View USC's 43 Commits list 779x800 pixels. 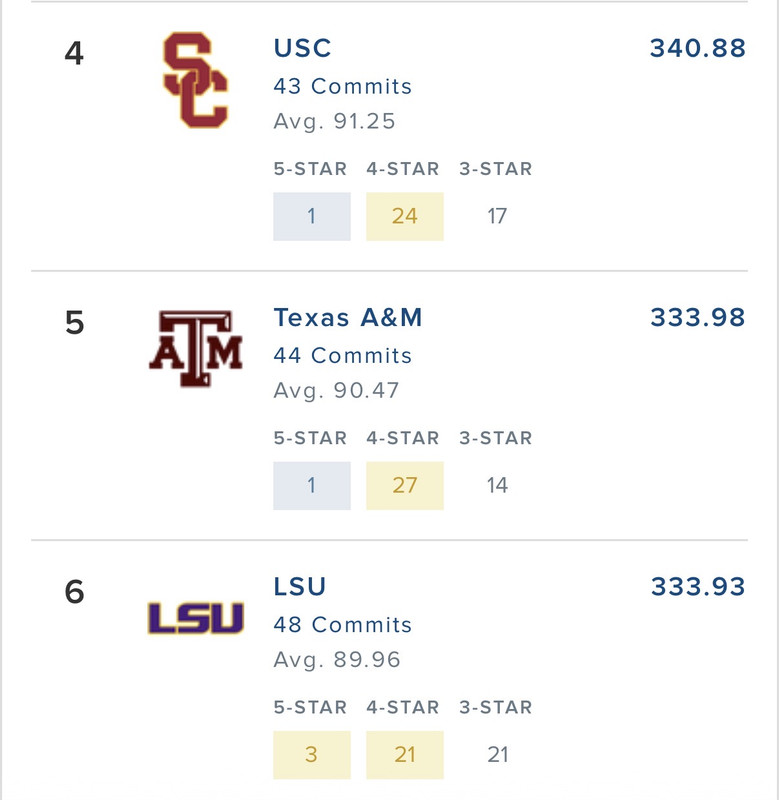(342, 86)
